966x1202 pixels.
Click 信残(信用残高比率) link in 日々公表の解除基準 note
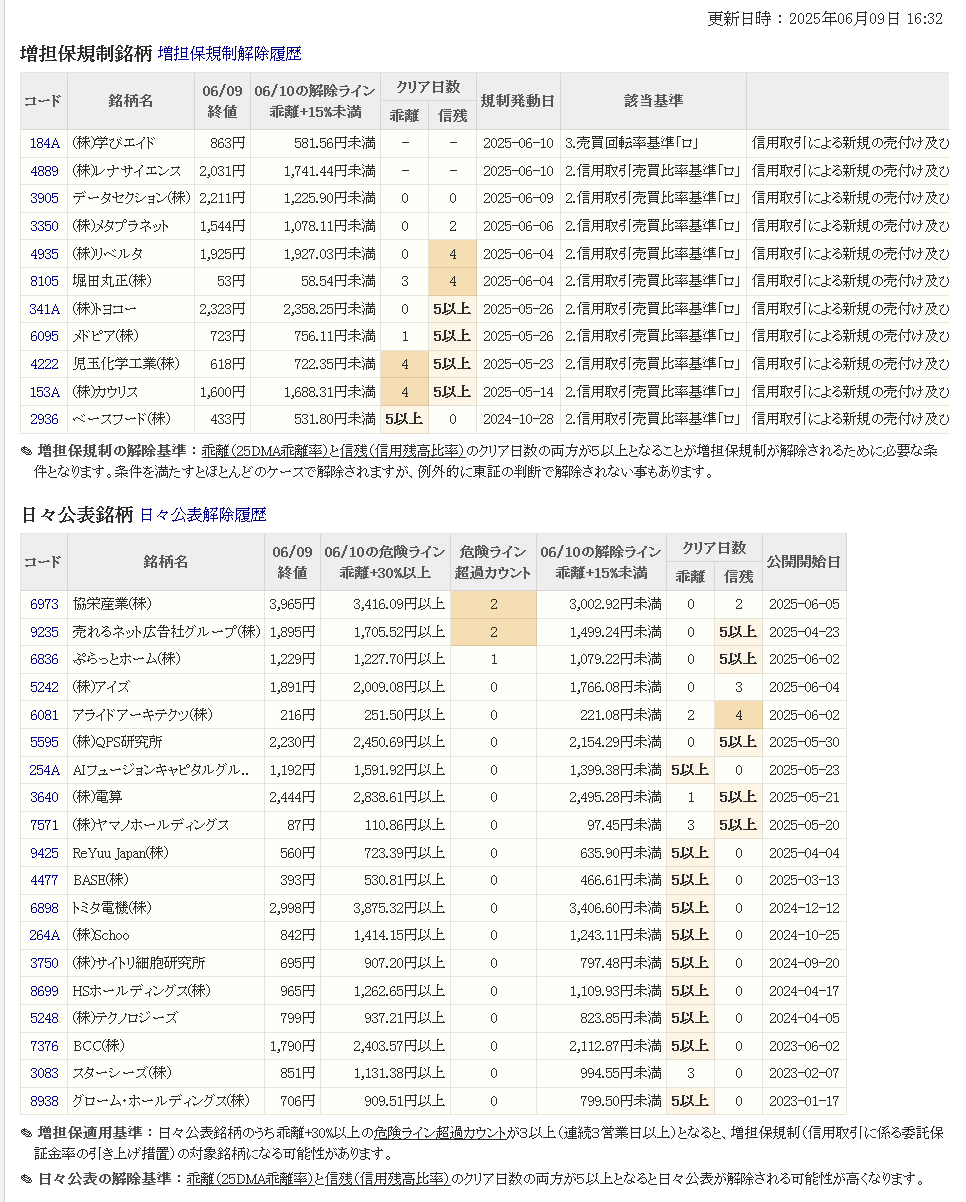click(x=388, y=1179)
